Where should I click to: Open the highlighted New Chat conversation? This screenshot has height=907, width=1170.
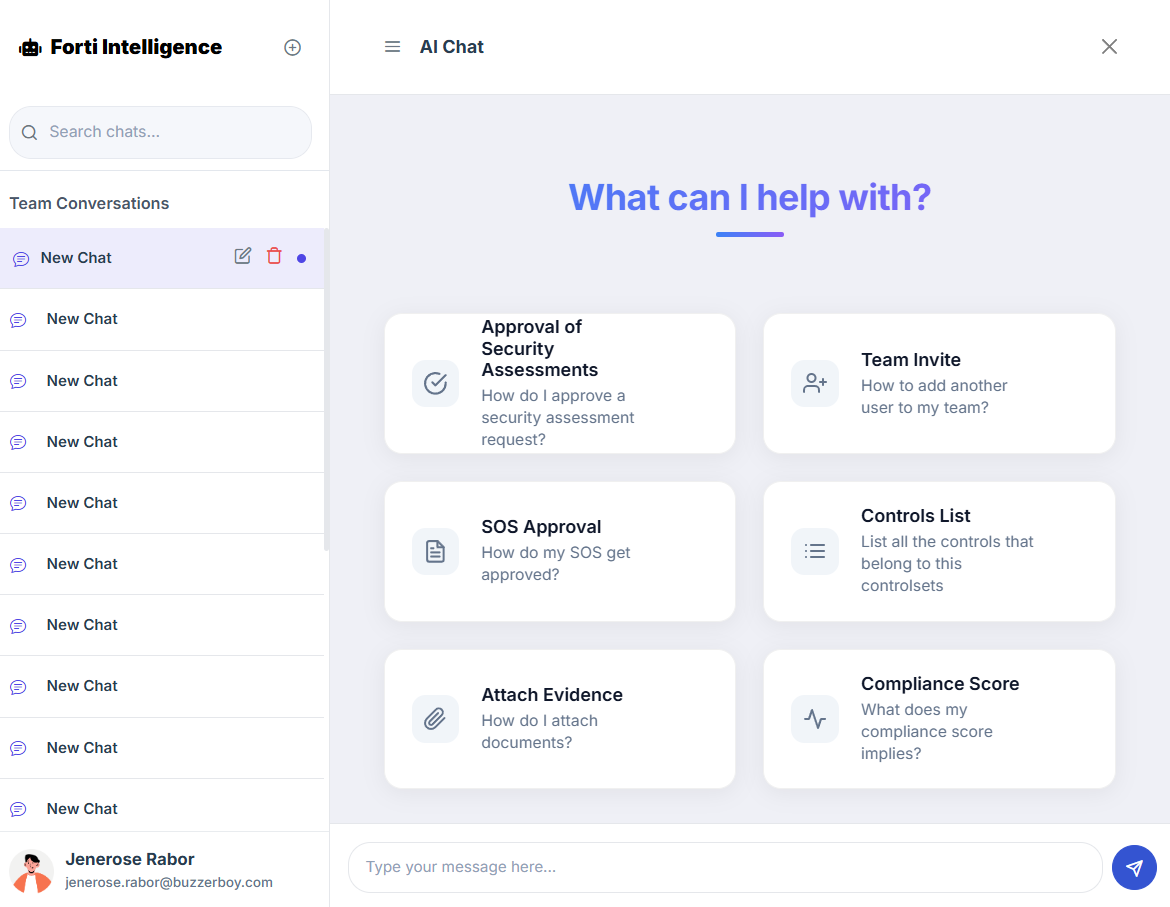point(77,258)
